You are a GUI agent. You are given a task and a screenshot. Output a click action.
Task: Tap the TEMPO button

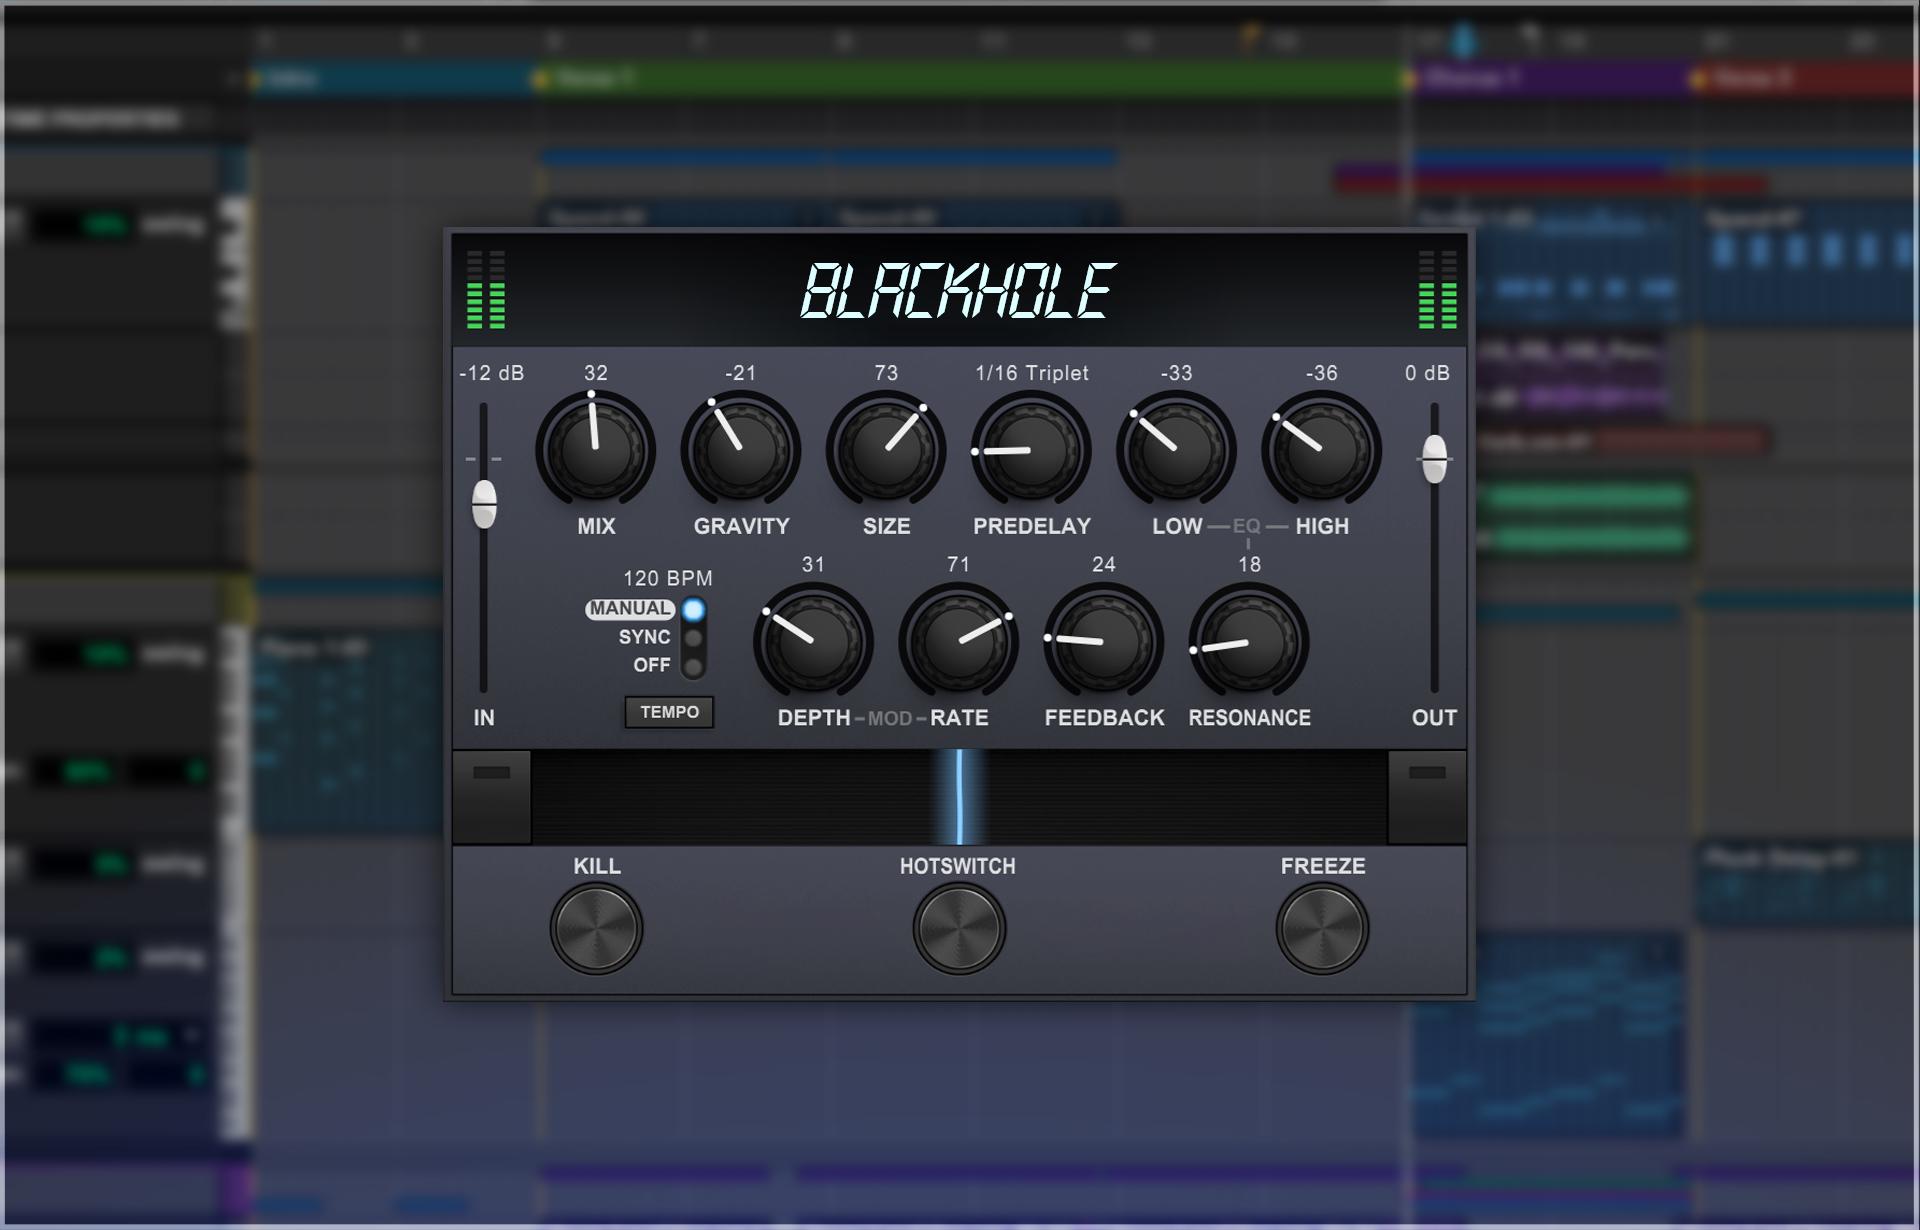[x=670, y=712]
